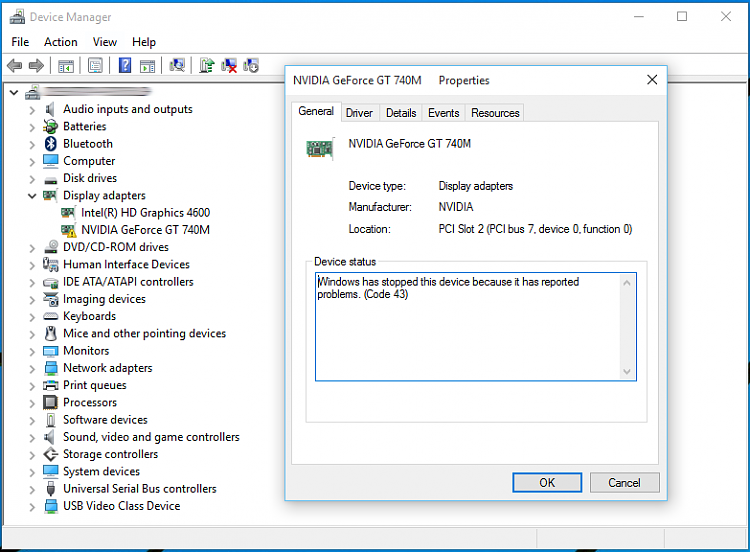
Task: Click the Universal Serial Bus controllers icon
Action: click(51, 488)
